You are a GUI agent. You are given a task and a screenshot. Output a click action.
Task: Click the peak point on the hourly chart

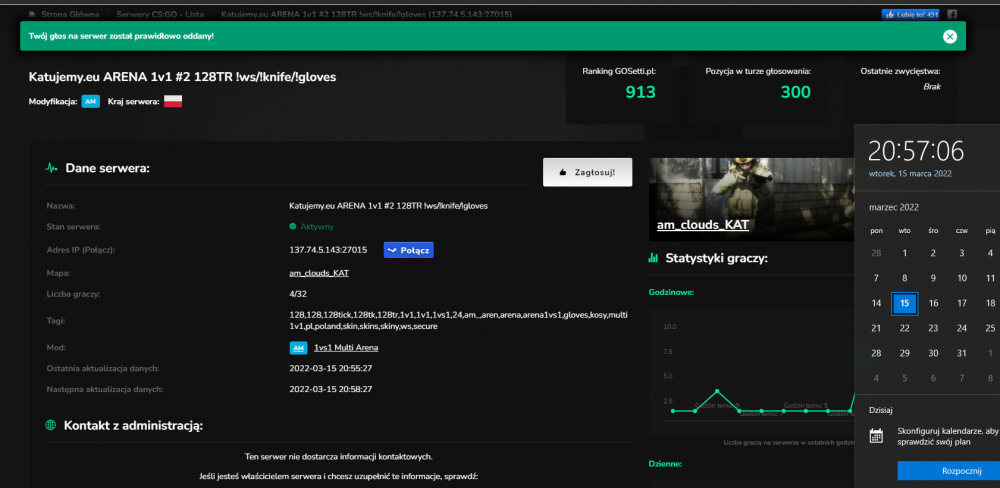pyautogui.click(x=717, y=390)
